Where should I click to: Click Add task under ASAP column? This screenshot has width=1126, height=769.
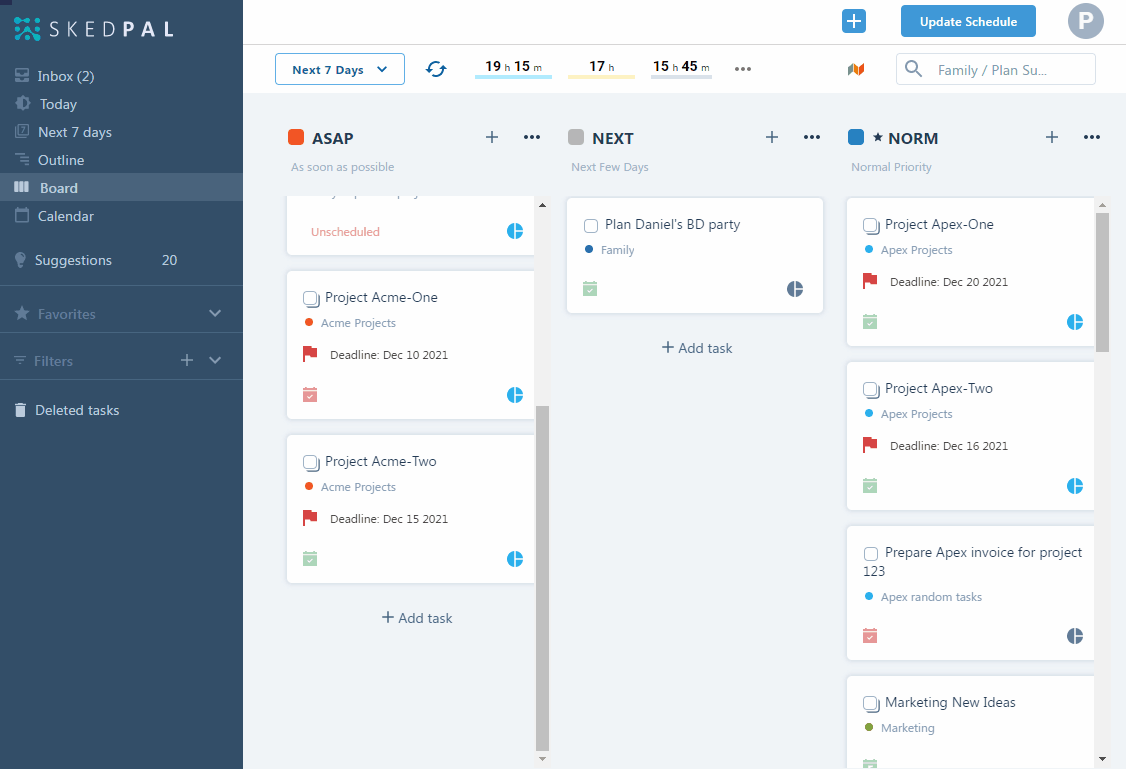click(x=417, y=617)
